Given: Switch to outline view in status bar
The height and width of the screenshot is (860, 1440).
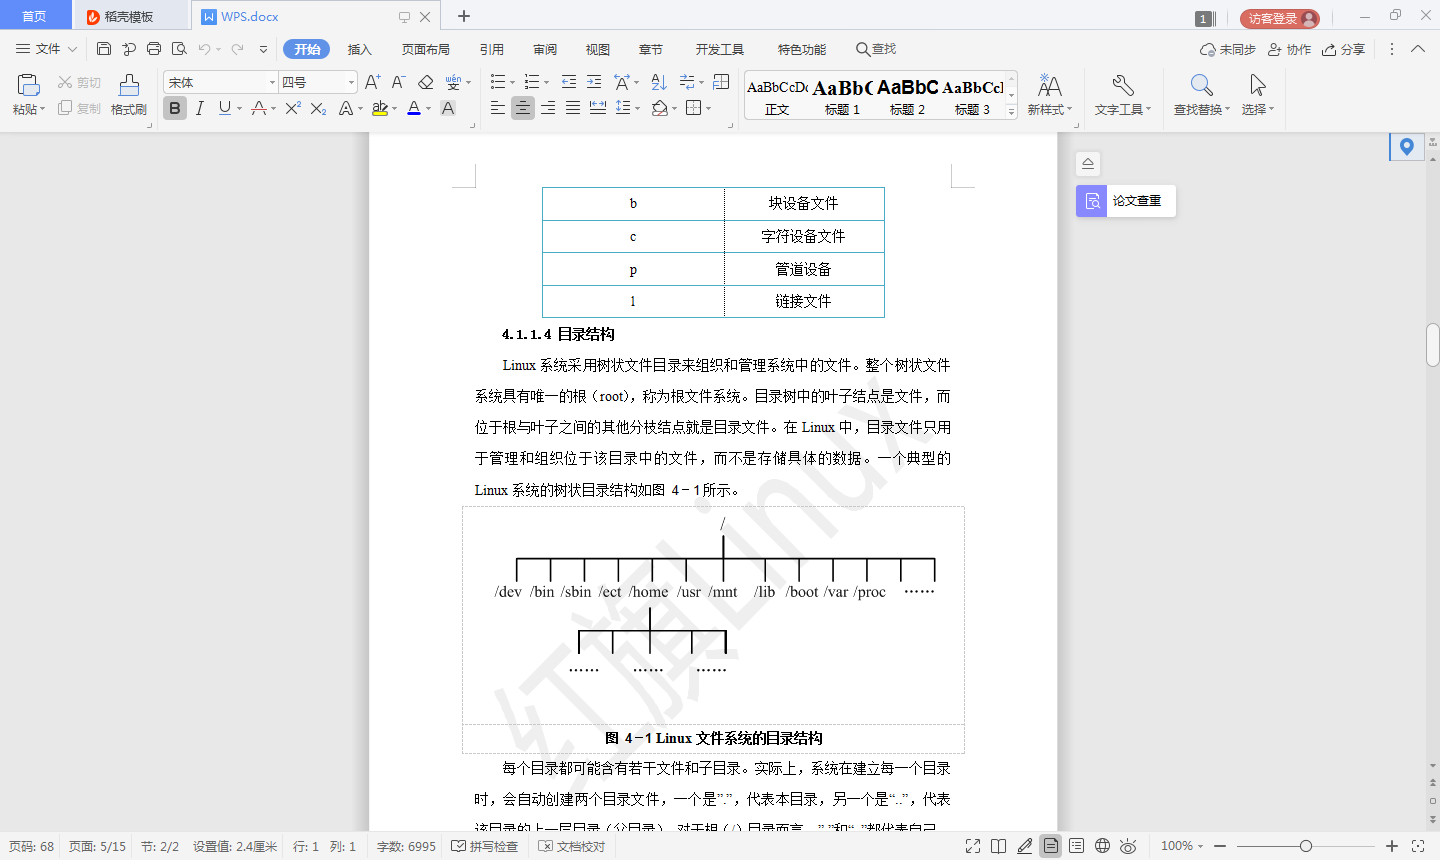Looking at the screenshot, I should point(1076,846).
